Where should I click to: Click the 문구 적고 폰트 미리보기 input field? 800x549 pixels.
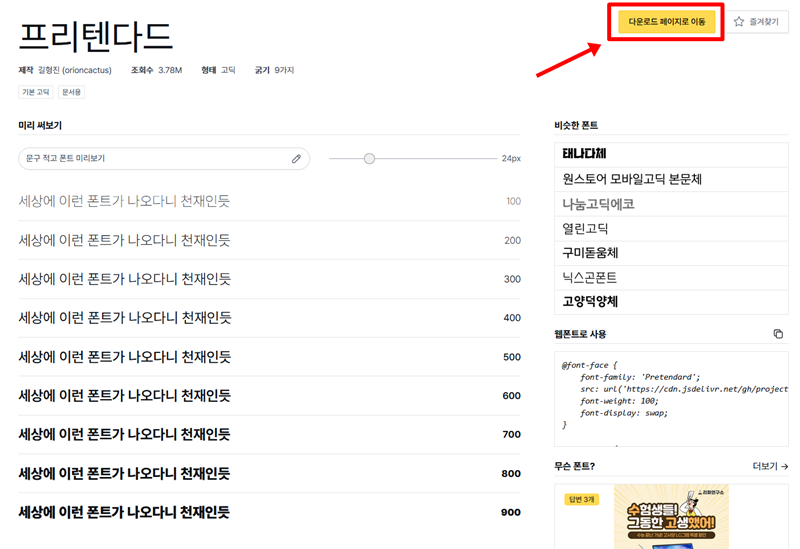pos(164,159)
